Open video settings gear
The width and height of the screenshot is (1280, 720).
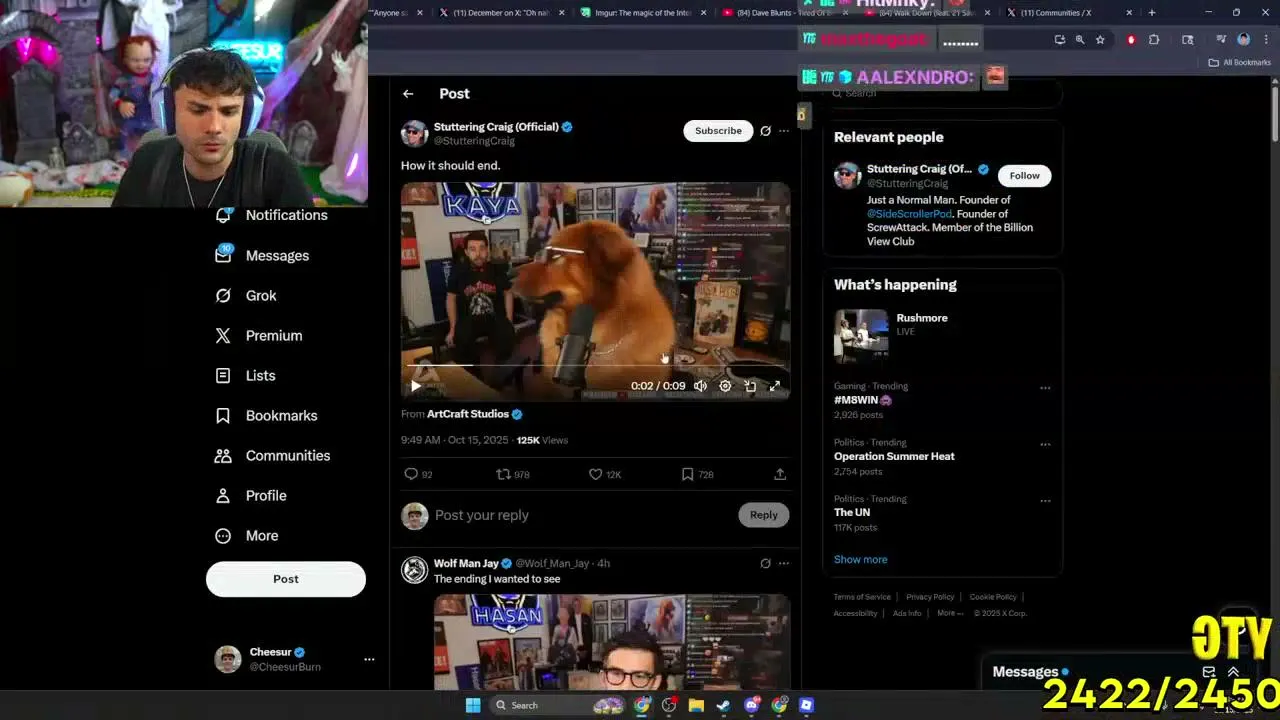[x=725, y=386]
